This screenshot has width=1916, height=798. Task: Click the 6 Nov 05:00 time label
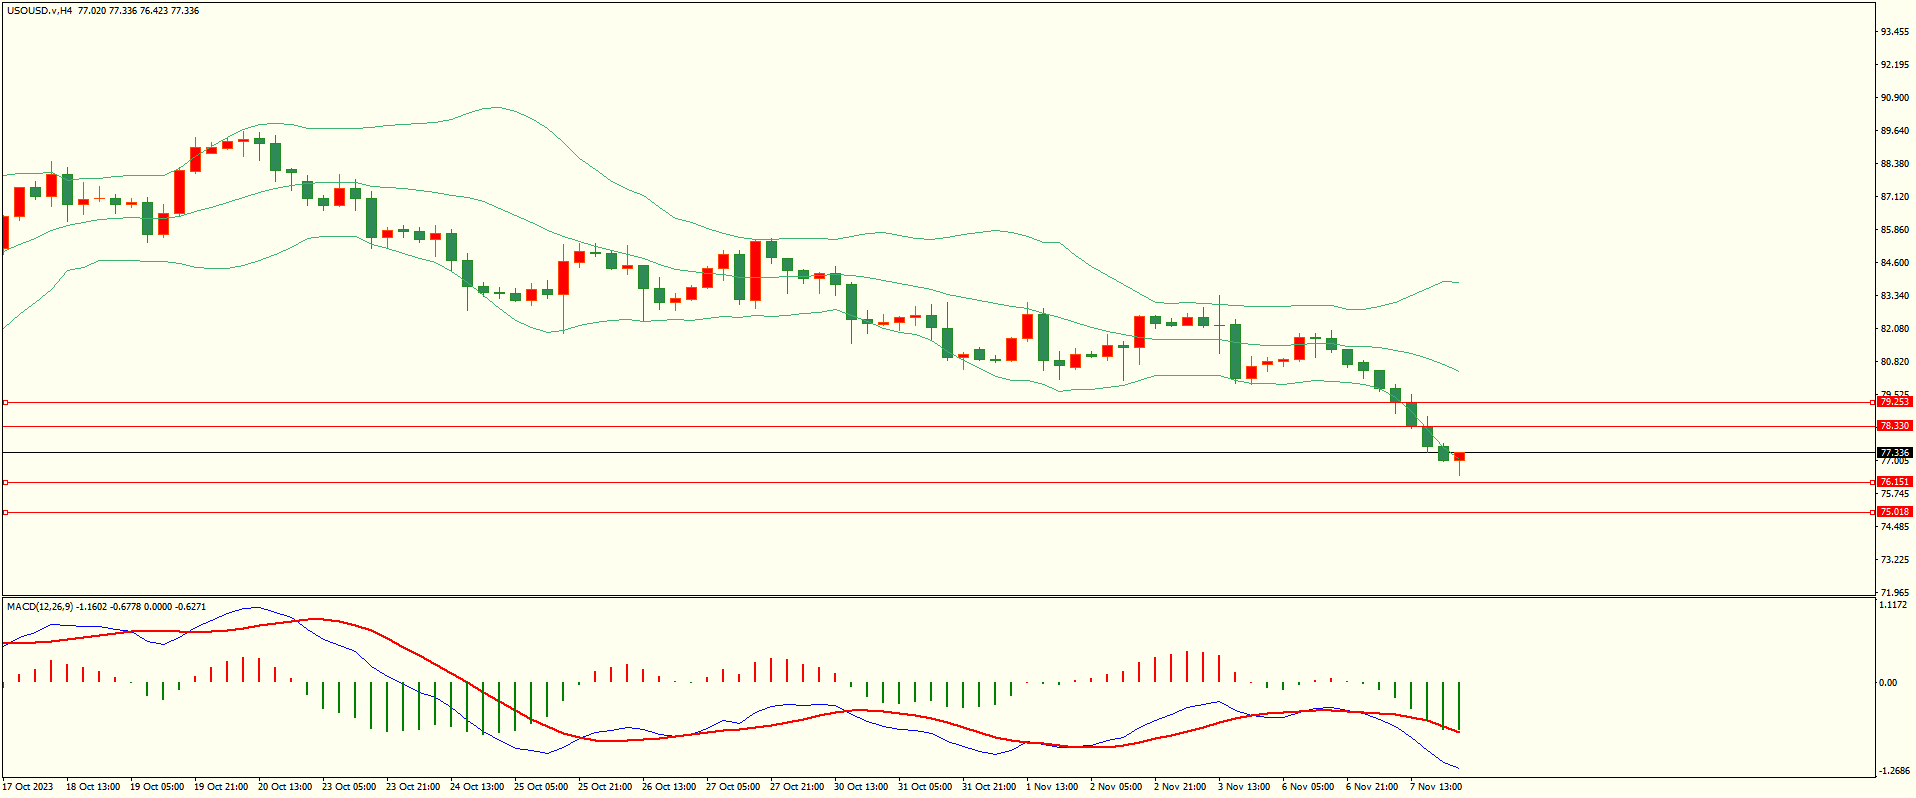coord(1308,787)
